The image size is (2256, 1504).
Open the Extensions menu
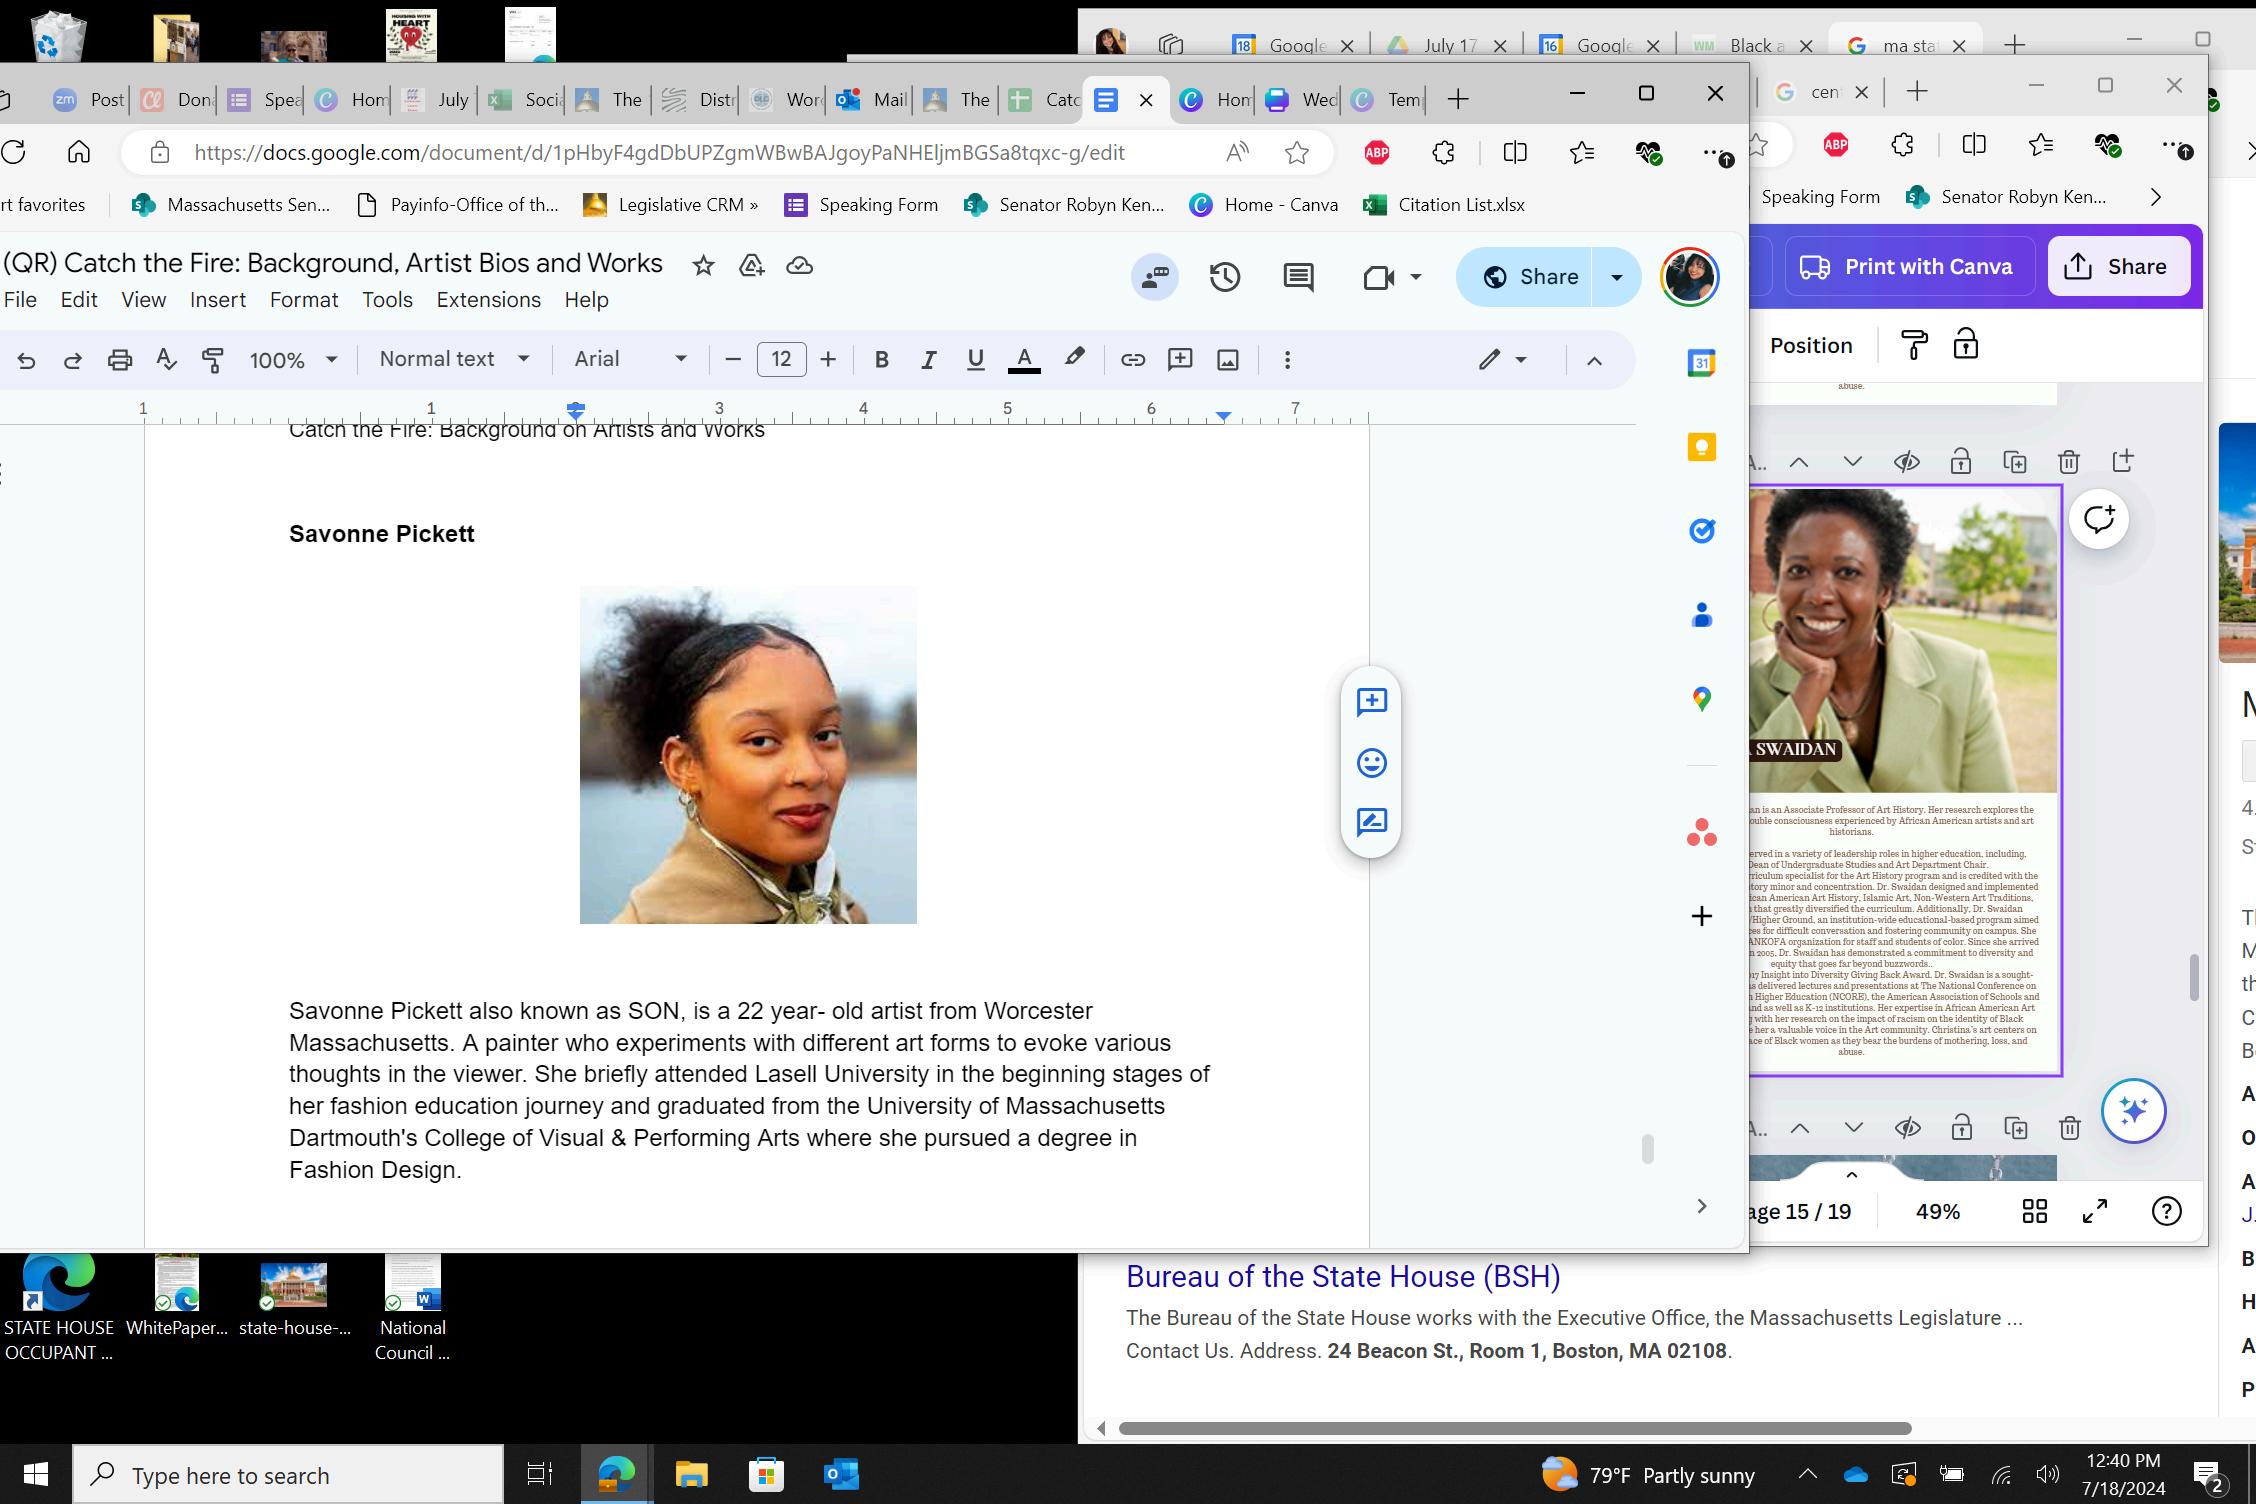click(488, 300)
